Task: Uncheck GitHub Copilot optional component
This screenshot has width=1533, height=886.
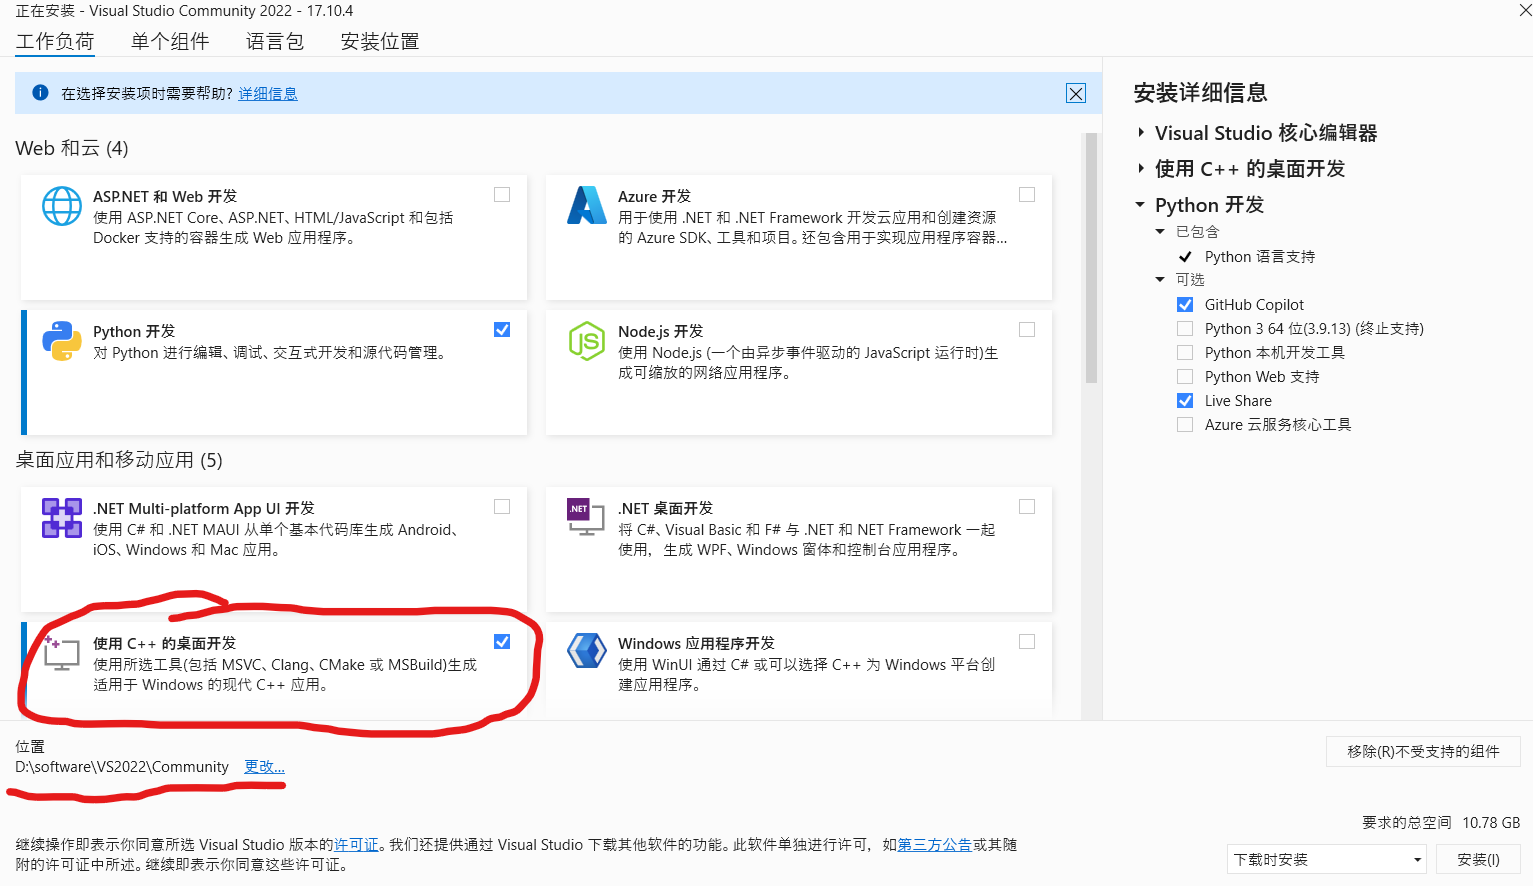Action: click(1185, 305)
